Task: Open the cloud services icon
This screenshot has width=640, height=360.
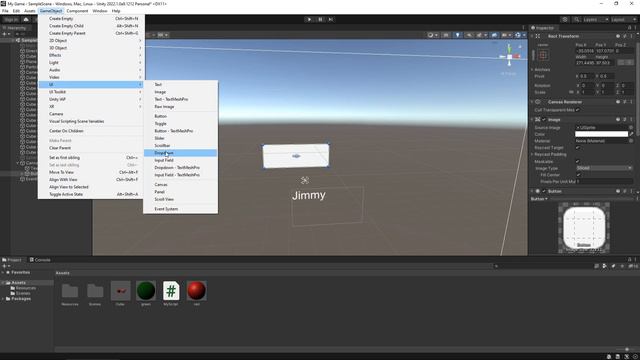Action: 26,20
